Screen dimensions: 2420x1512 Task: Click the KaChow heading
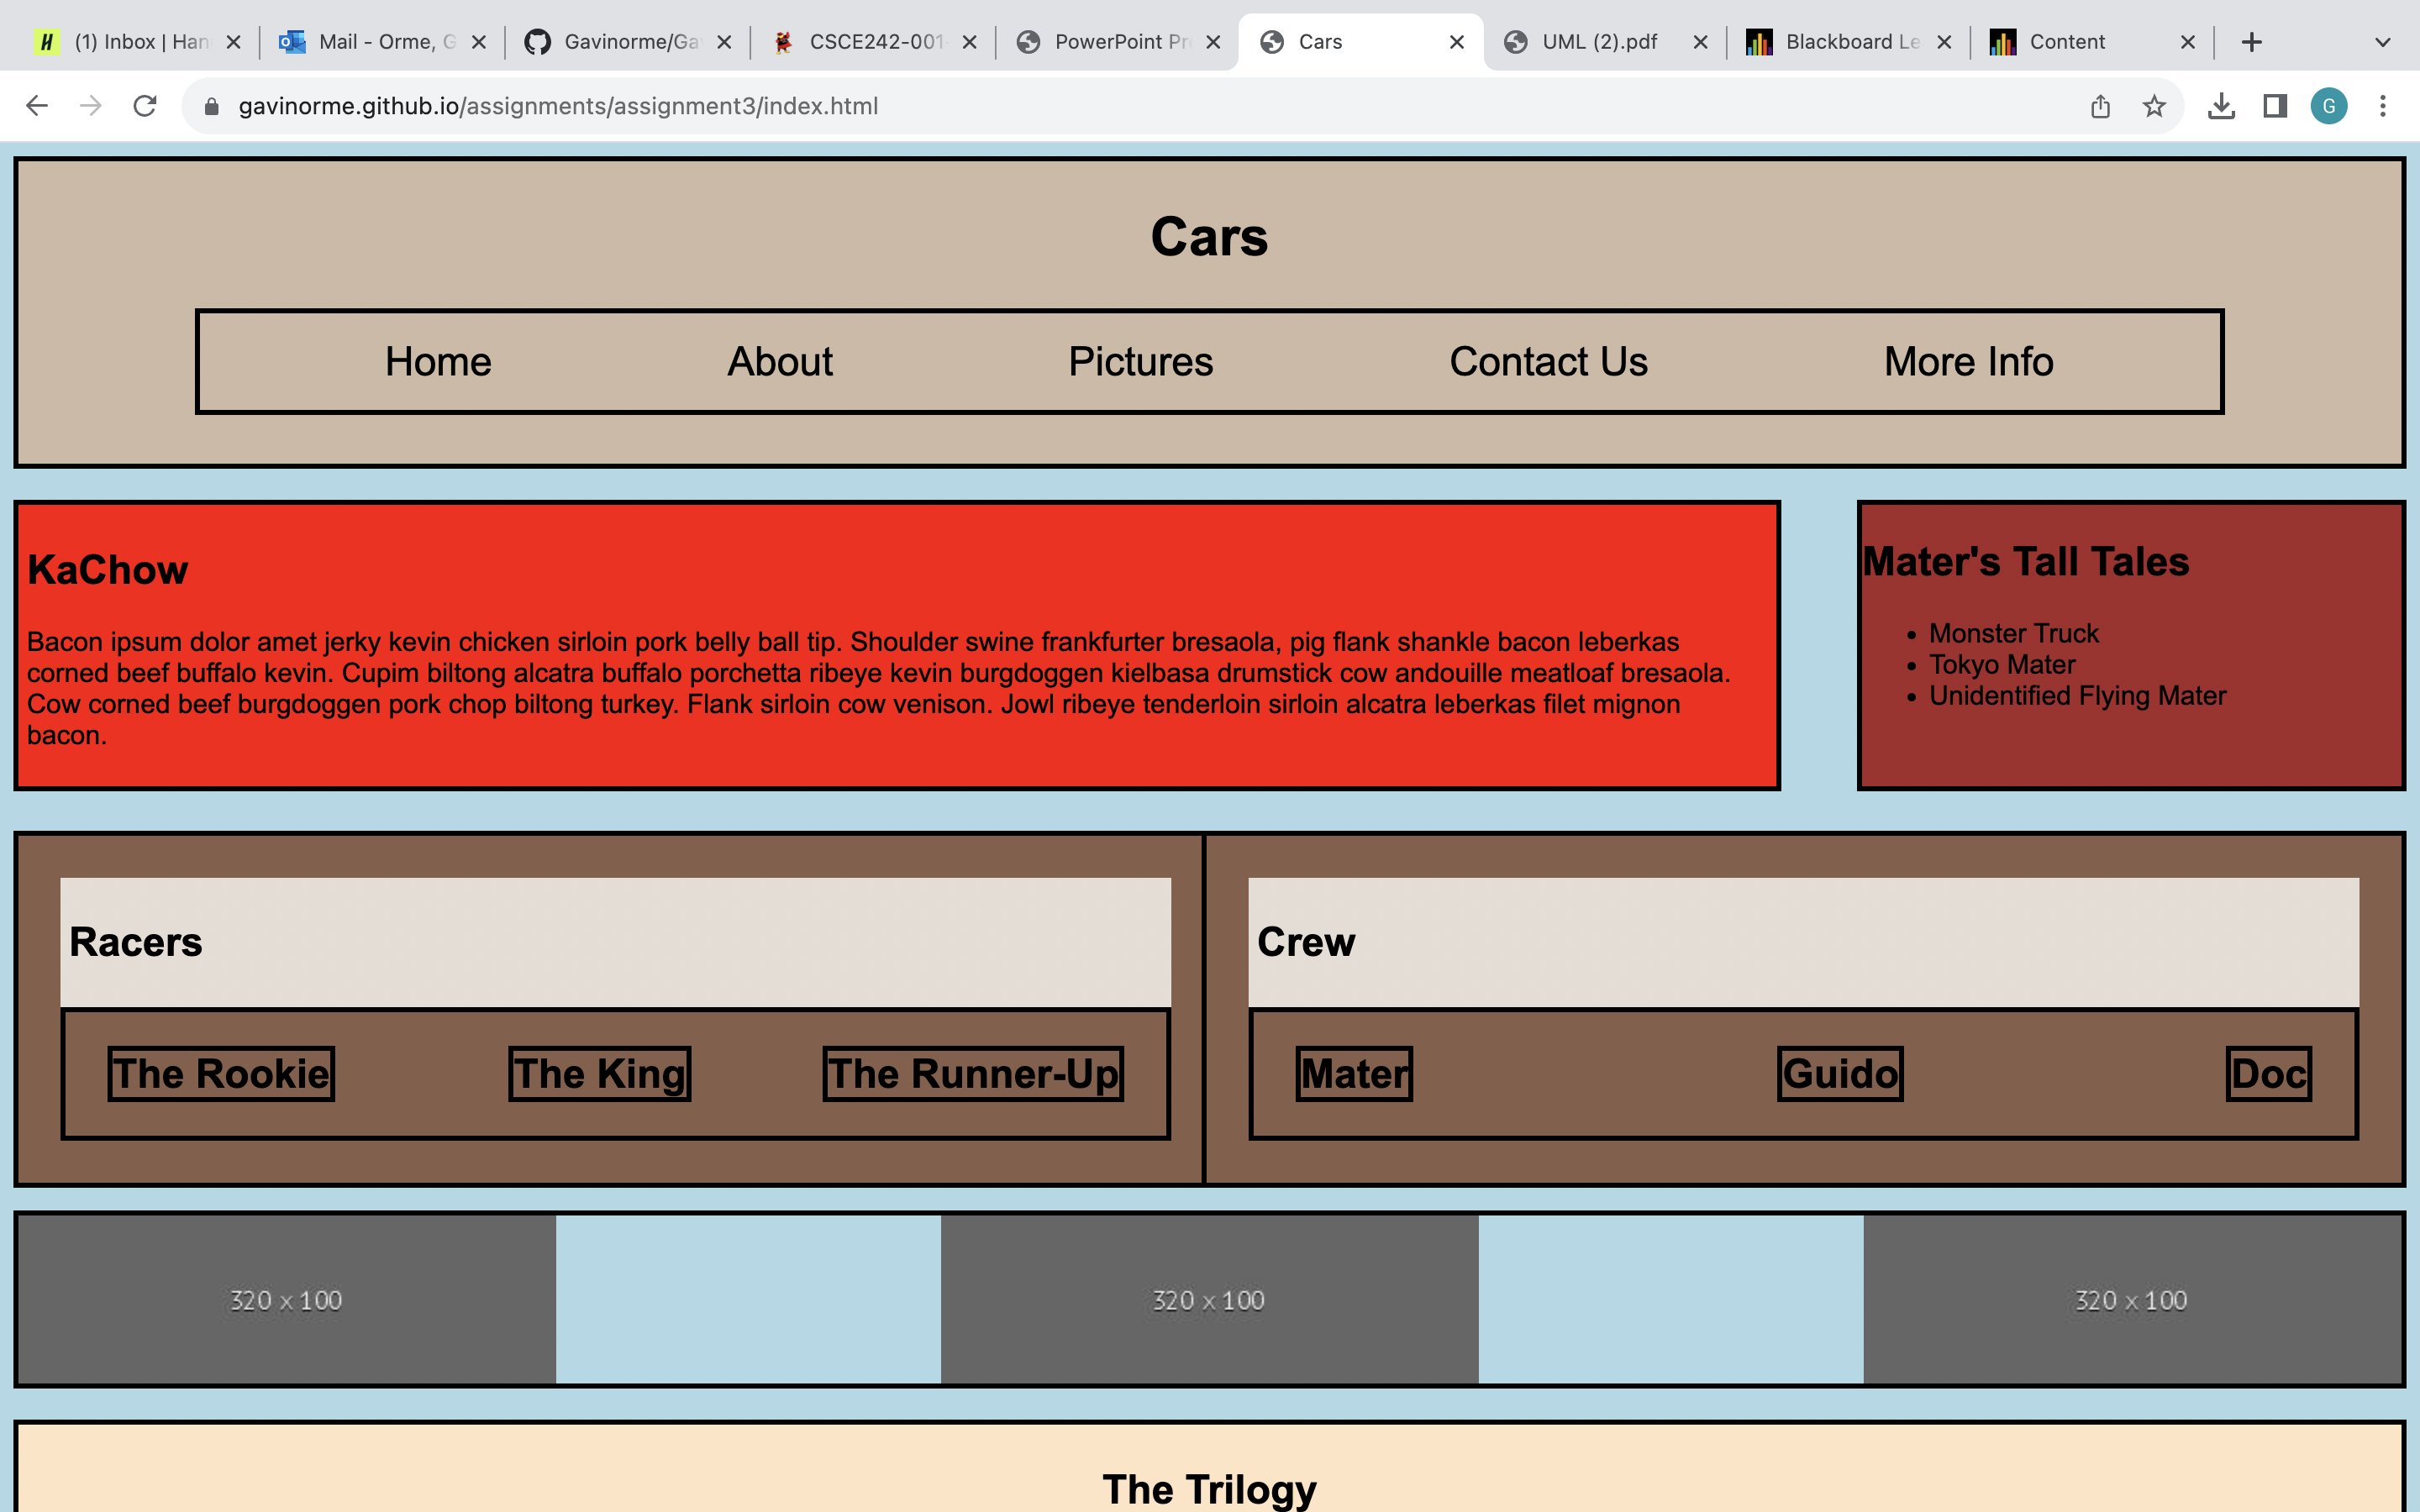coord(108,570)
